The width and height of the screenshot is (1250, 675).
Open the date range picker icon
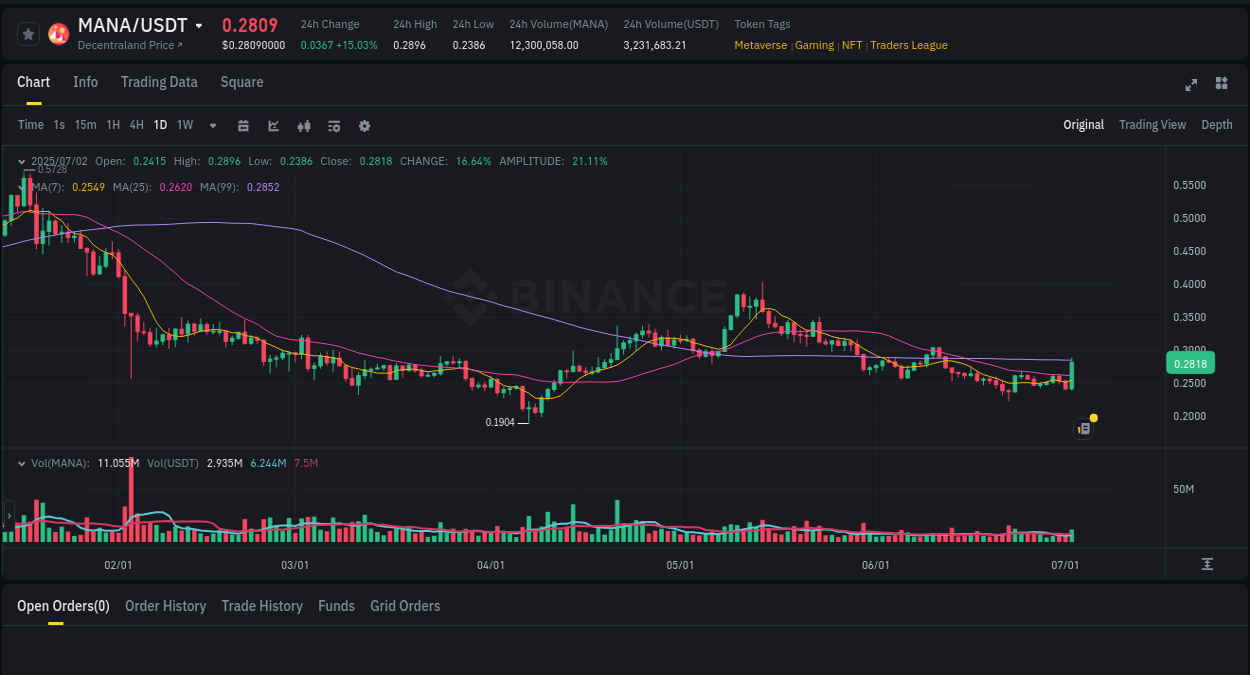pyautogui.click(x=243, y=125)
